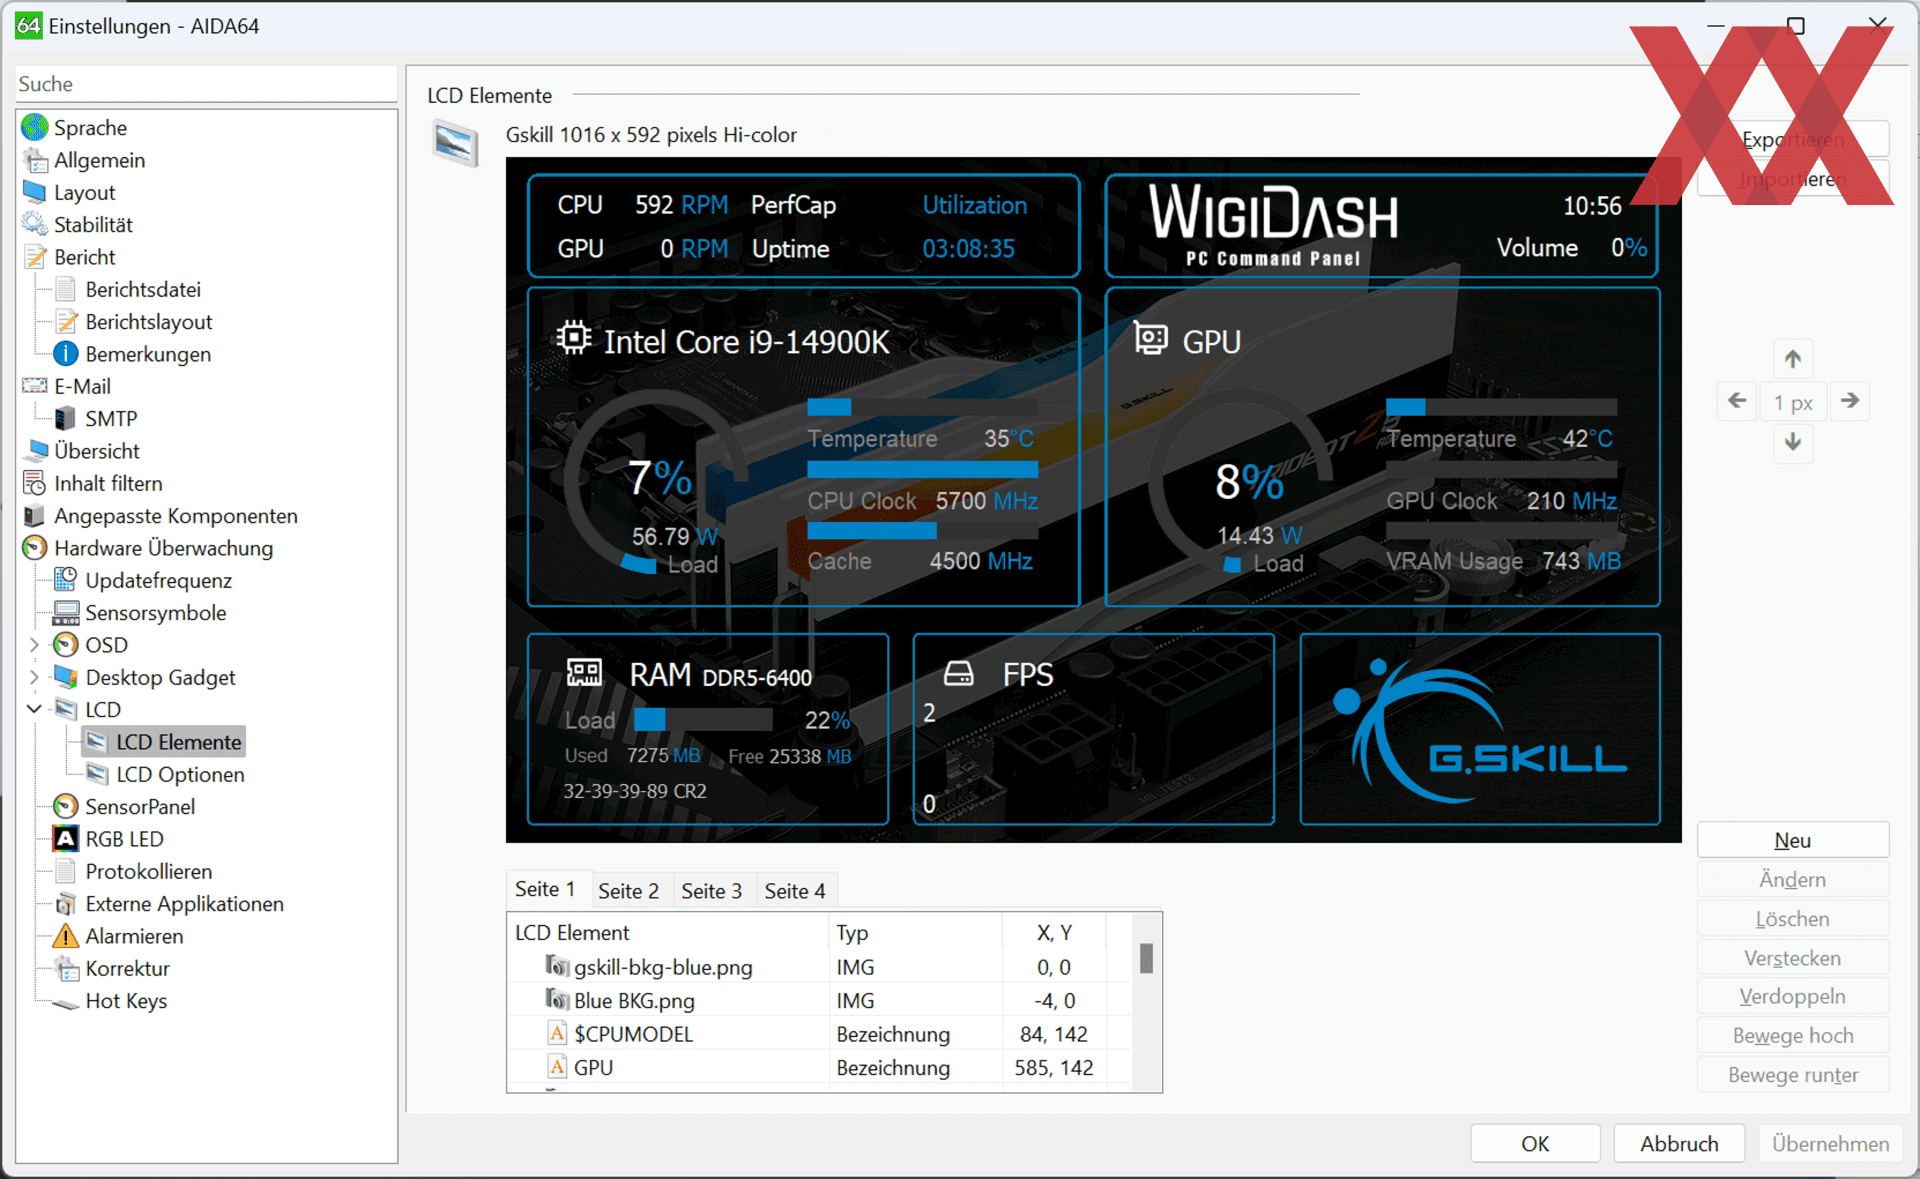Open the Desktop Gadget icon
The width and height of the screenshot is (1920, 1179).
coord(66,677)
